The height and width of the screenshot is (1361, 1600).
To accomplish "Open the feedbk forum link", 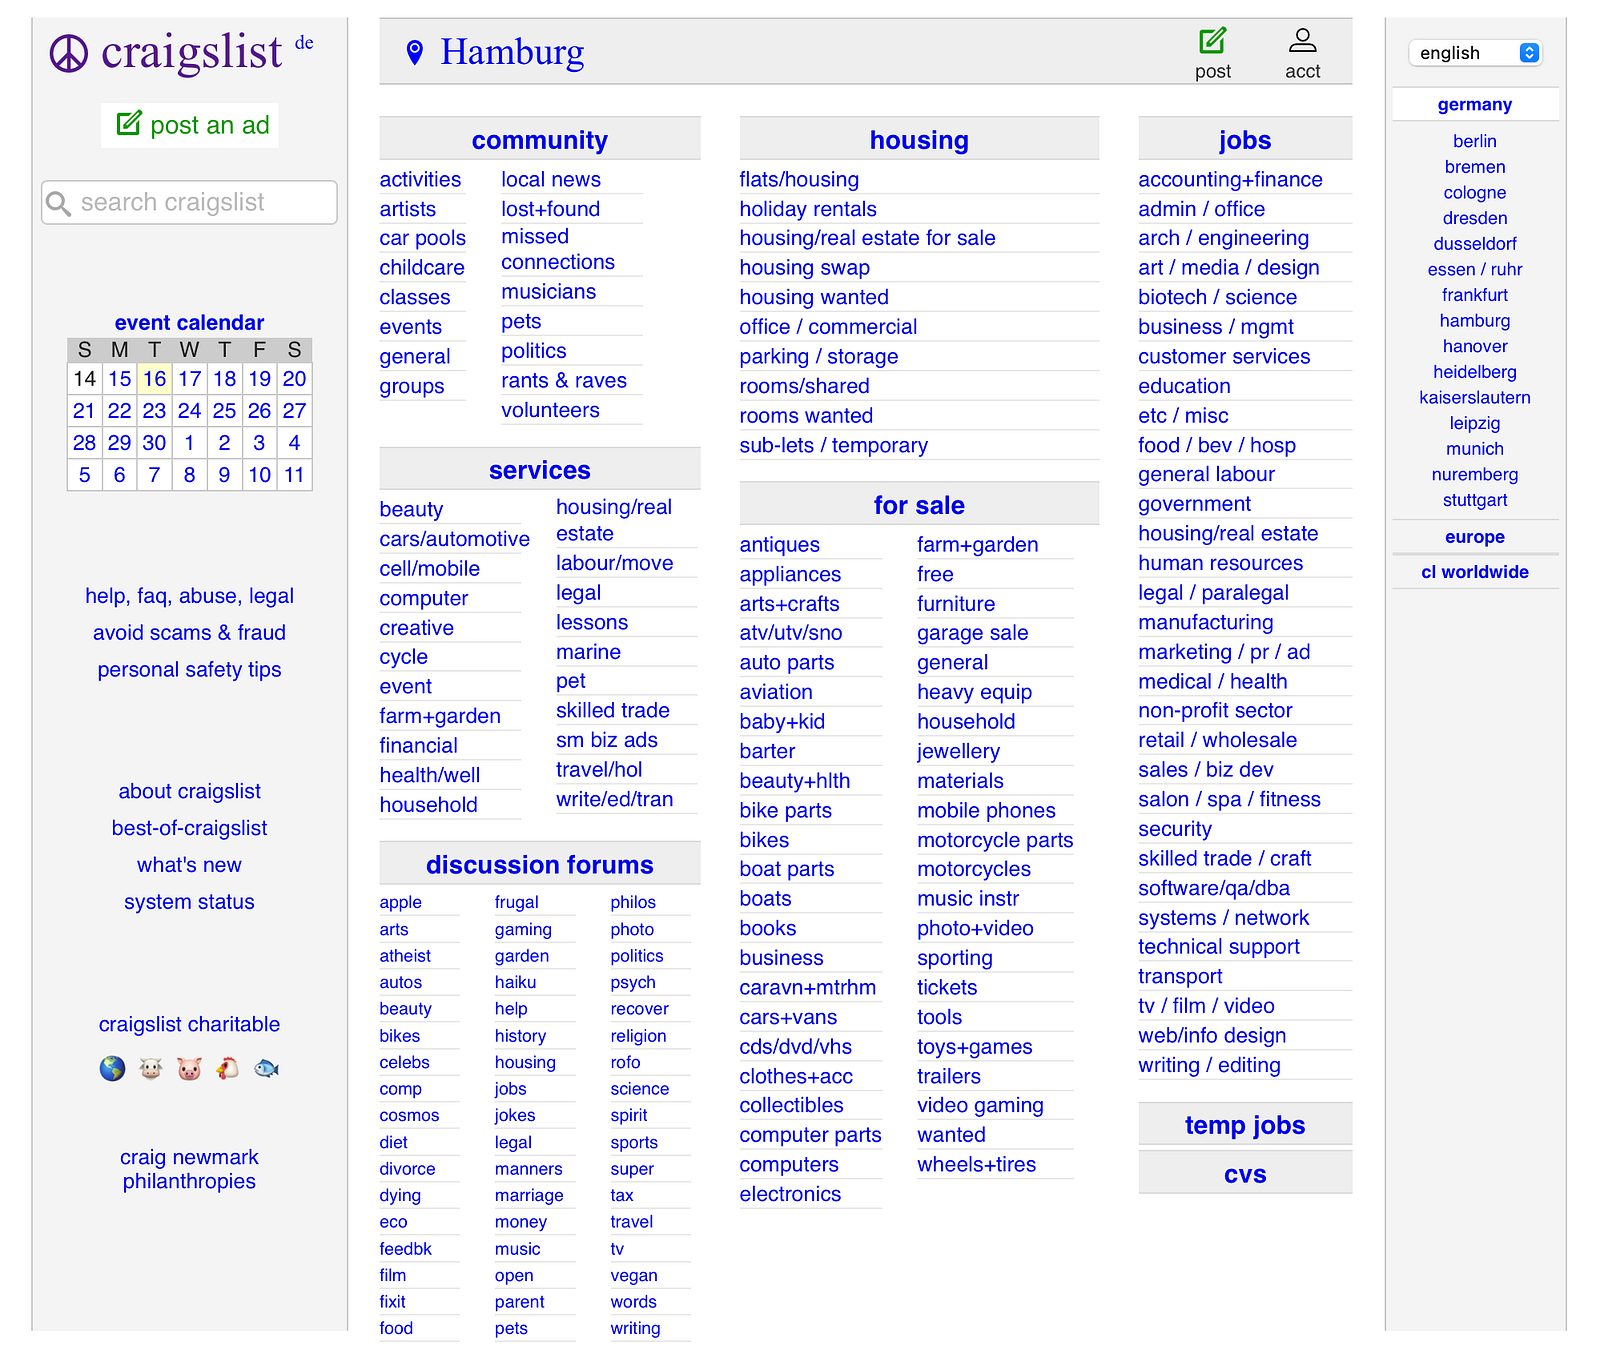I will [405, 1249].
